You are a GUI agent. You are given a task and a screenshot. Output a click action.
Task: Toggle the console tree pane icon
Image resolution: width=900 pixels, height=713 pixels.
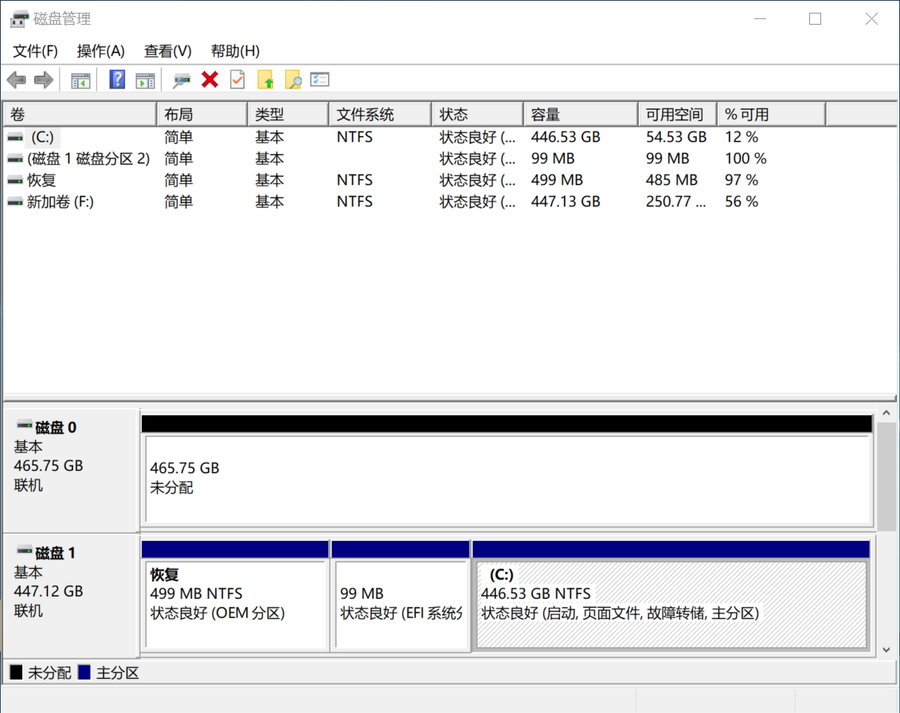pos(81,80)
